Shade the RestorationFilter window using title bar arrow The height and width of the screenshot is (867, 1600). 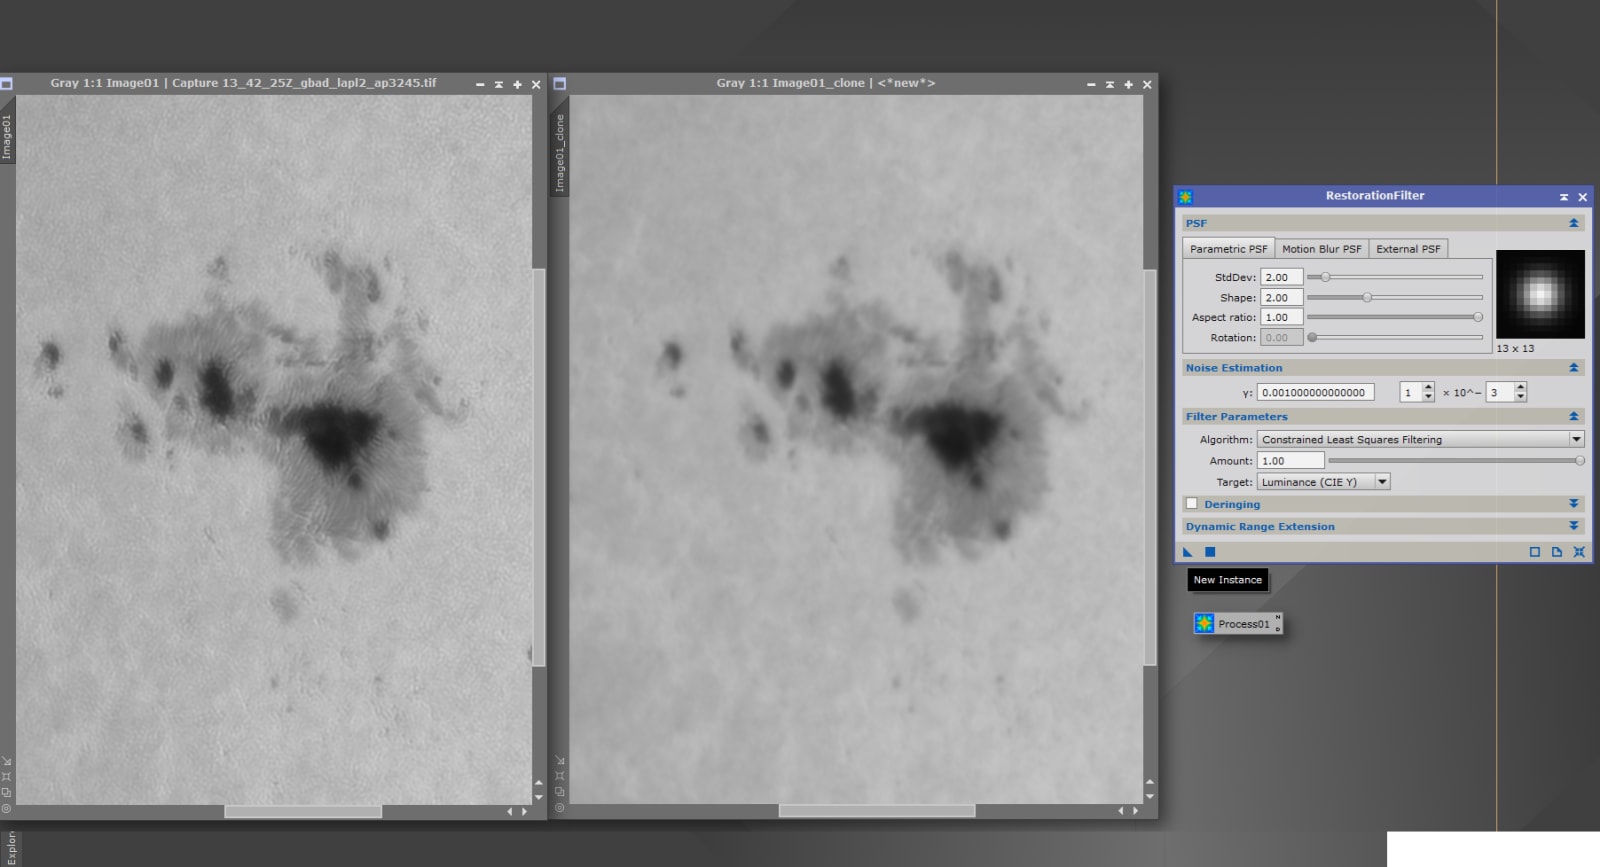tap(1564, 197)
